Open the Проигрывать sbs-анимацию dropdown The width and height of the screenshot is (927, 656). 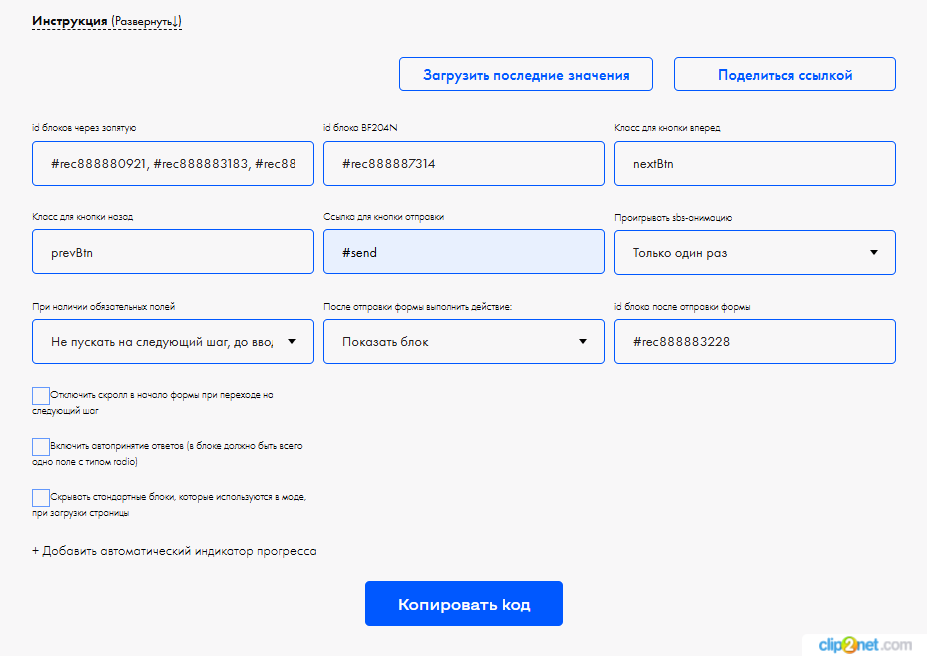(x=754, y=253)
